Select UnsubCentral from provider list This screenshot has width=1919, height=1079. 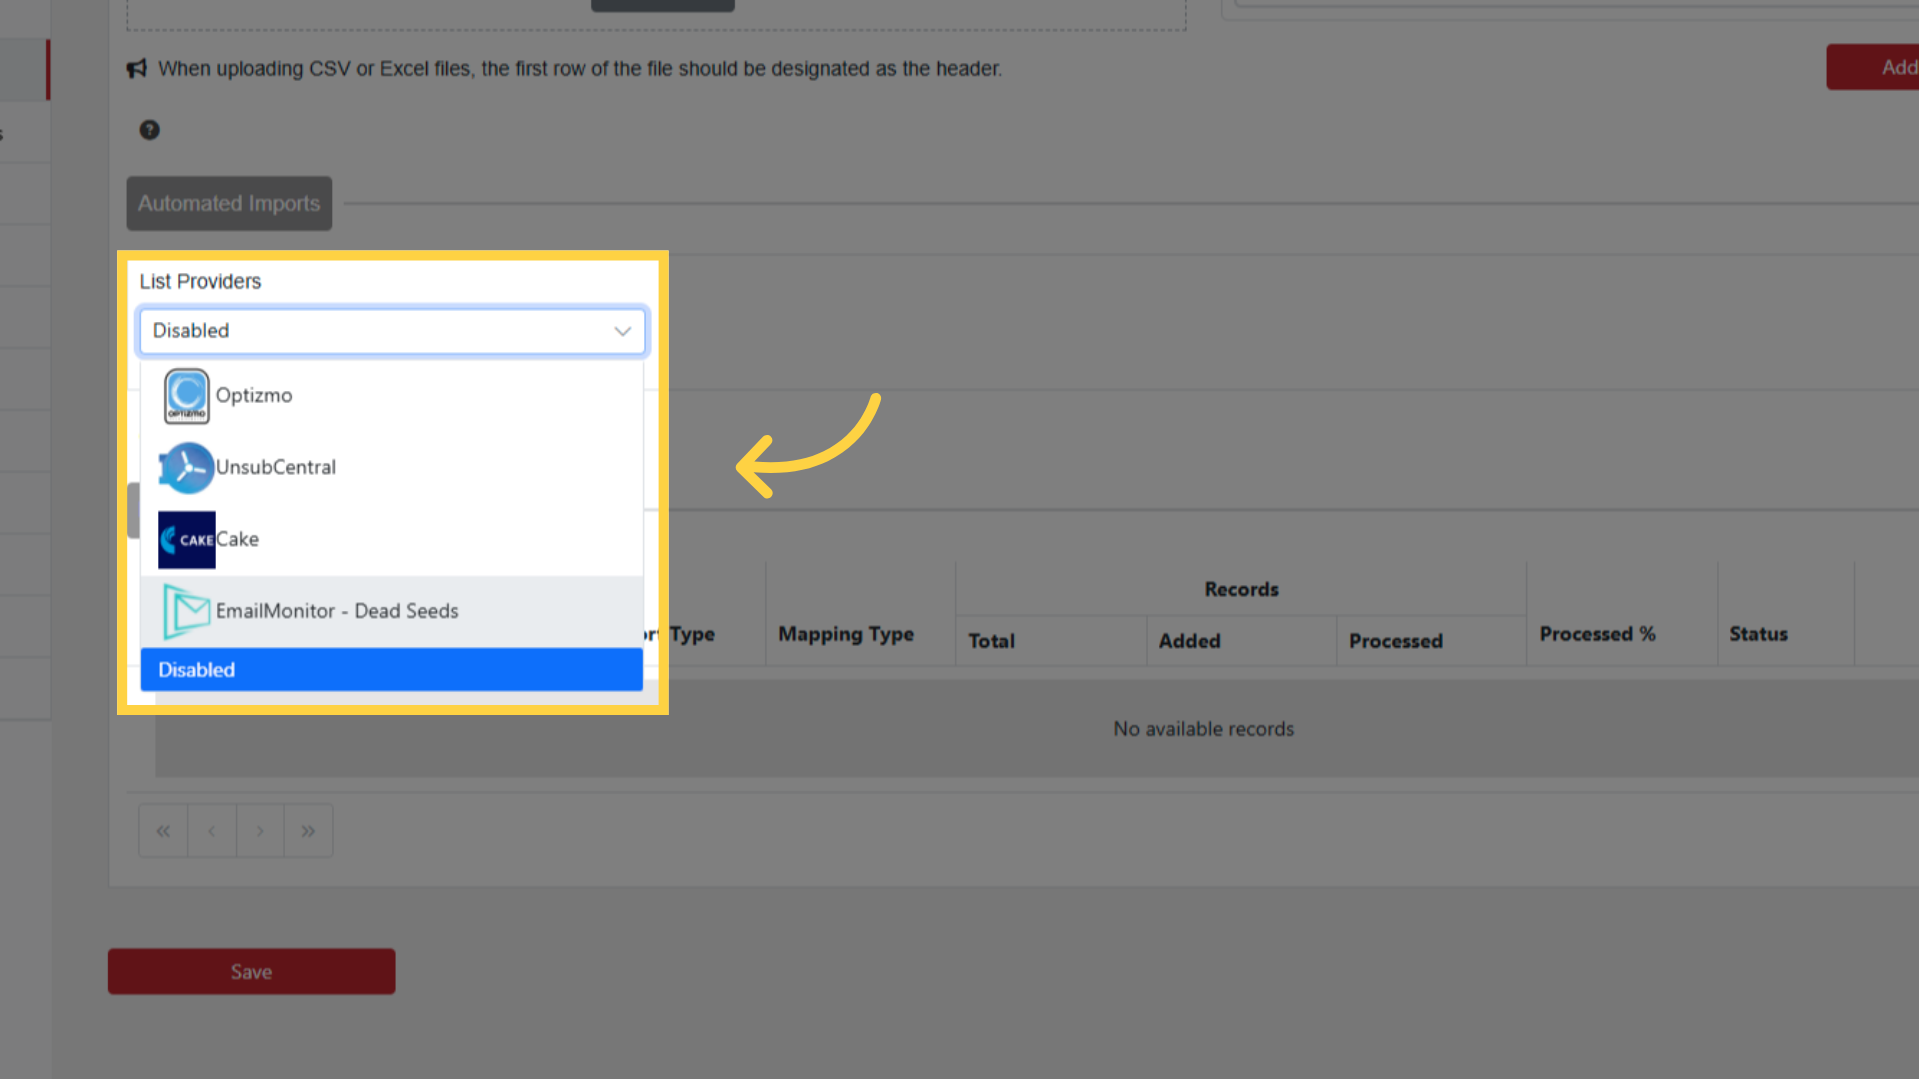pos(392,468)
